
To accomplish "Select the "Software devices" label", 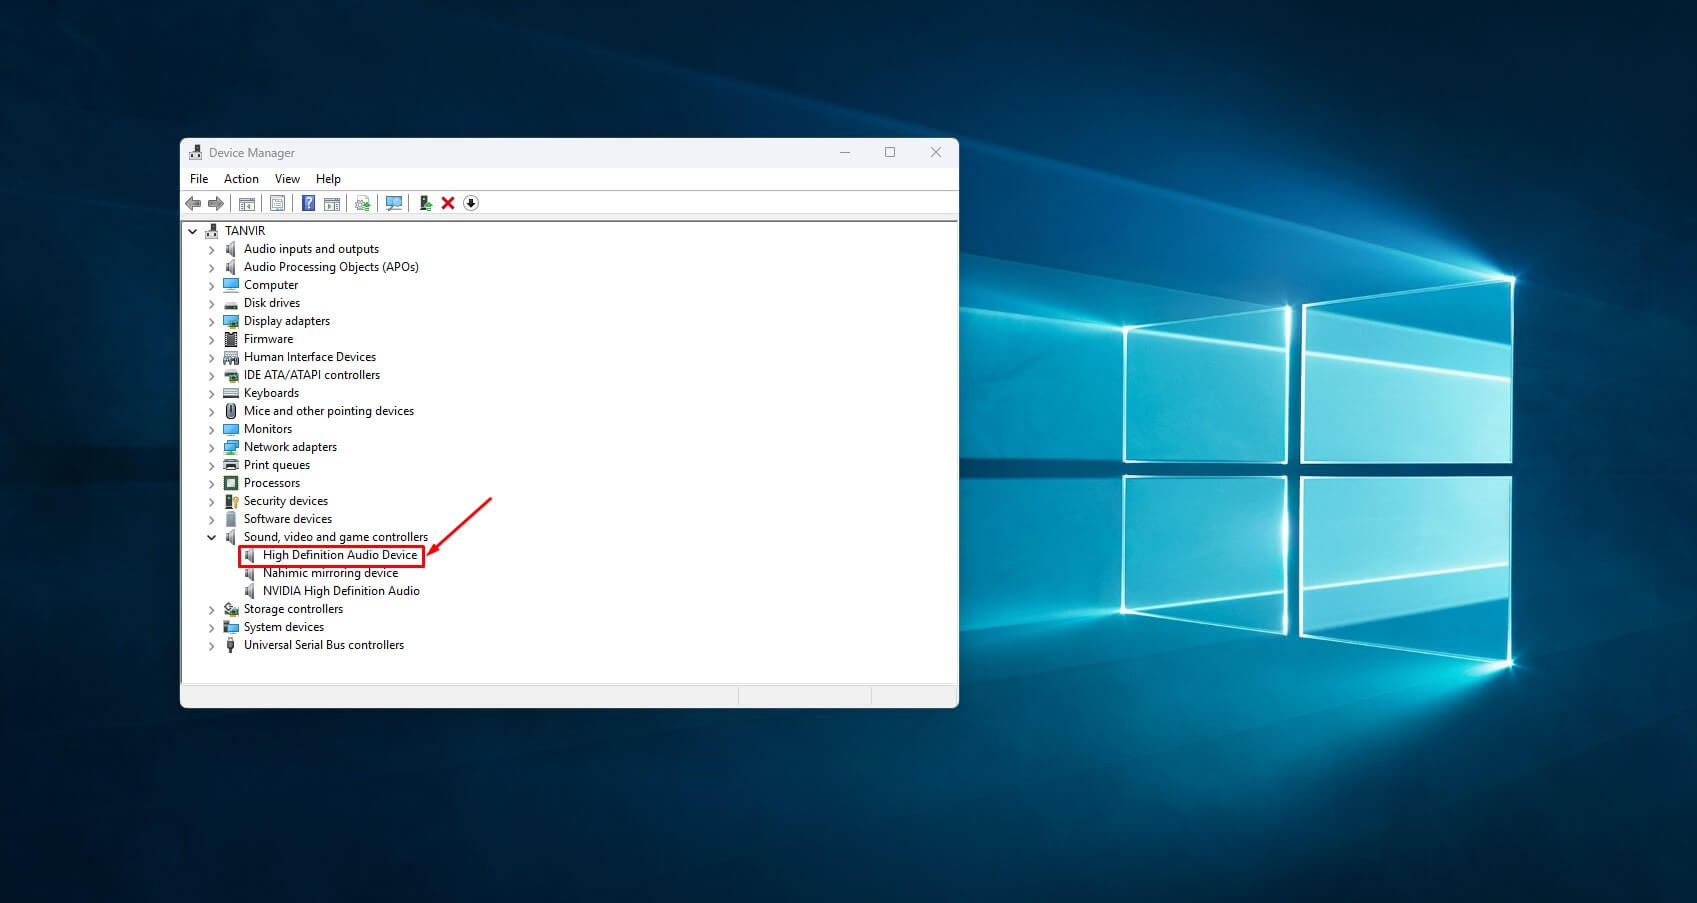I will [288, 519].
